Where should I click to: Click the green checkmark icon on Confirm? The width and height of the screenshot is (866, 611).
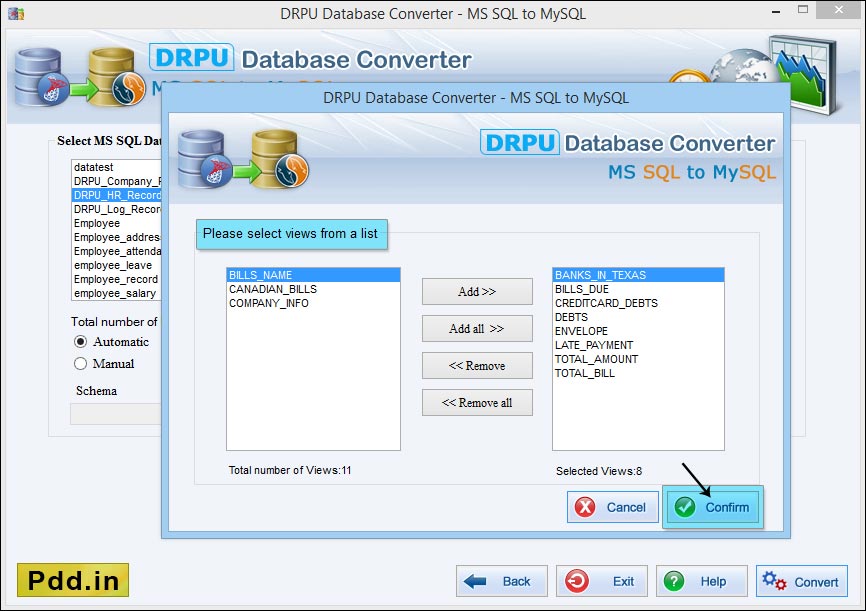pyautogui.click(x=685, y=507)
